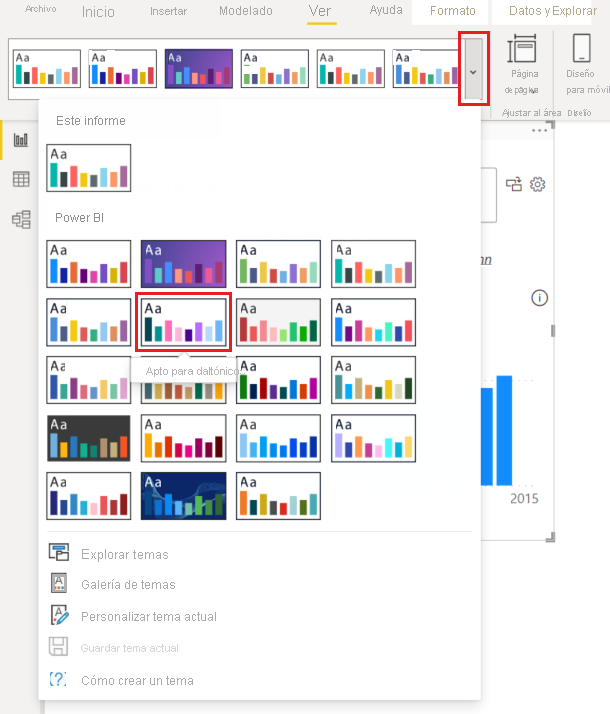Screen dimensions: 610x714
Task: Click the Guardar tema actual disk icon
Action: point(58,646)
